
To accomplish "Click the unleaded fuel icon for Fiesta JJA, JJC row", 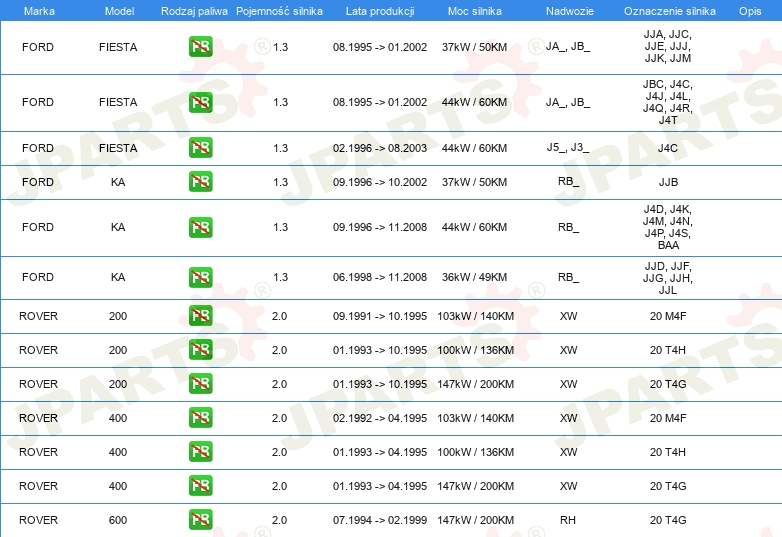I will point(200,47).
